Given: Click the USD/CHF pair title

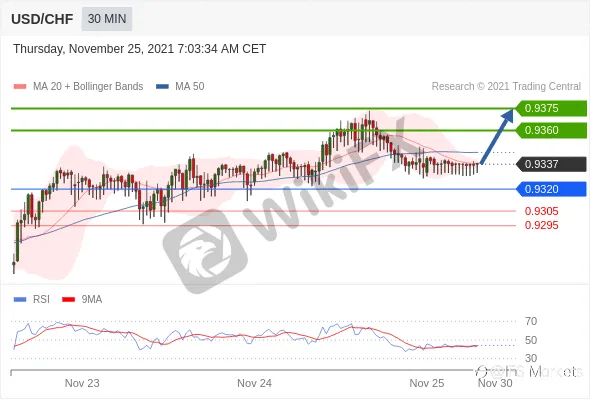Looking at the screenshot, I should 42,19.
